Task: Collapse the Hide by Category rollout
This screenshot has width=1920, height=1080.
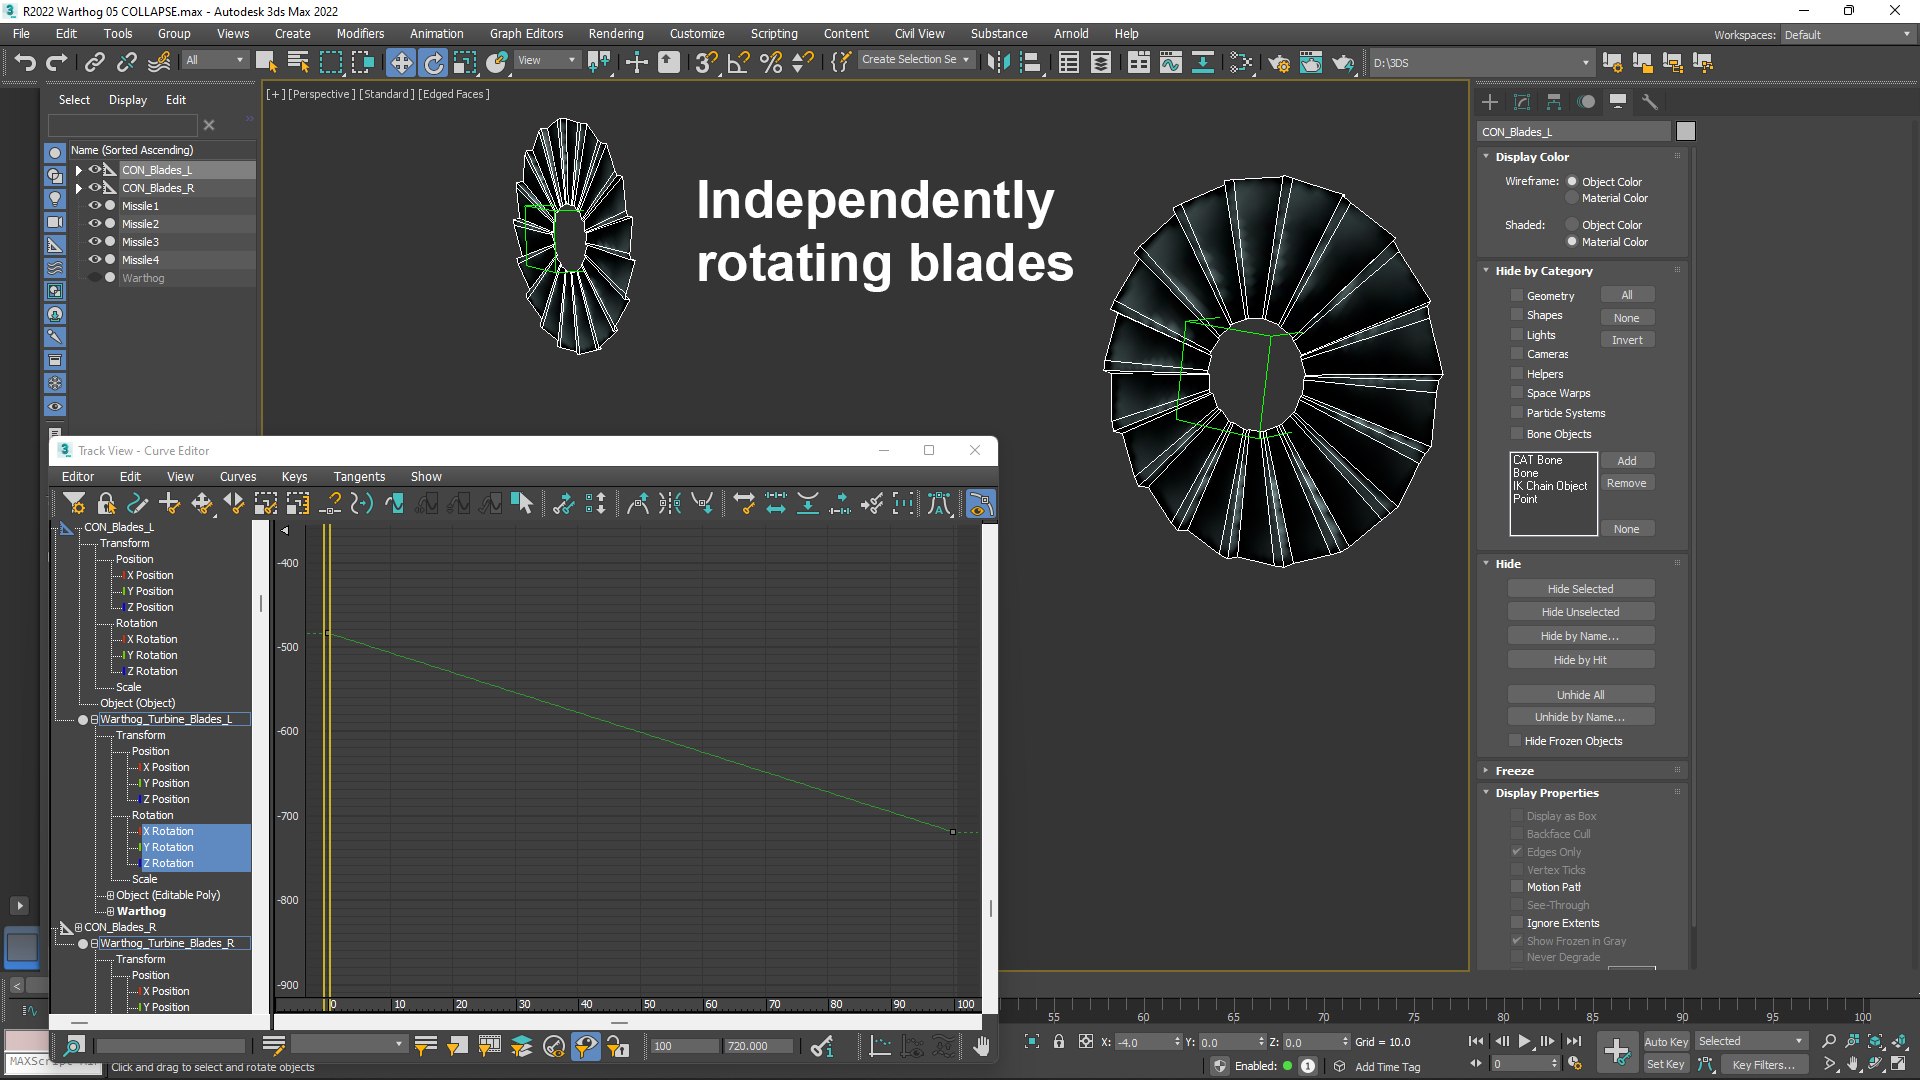Action: 1543,271
